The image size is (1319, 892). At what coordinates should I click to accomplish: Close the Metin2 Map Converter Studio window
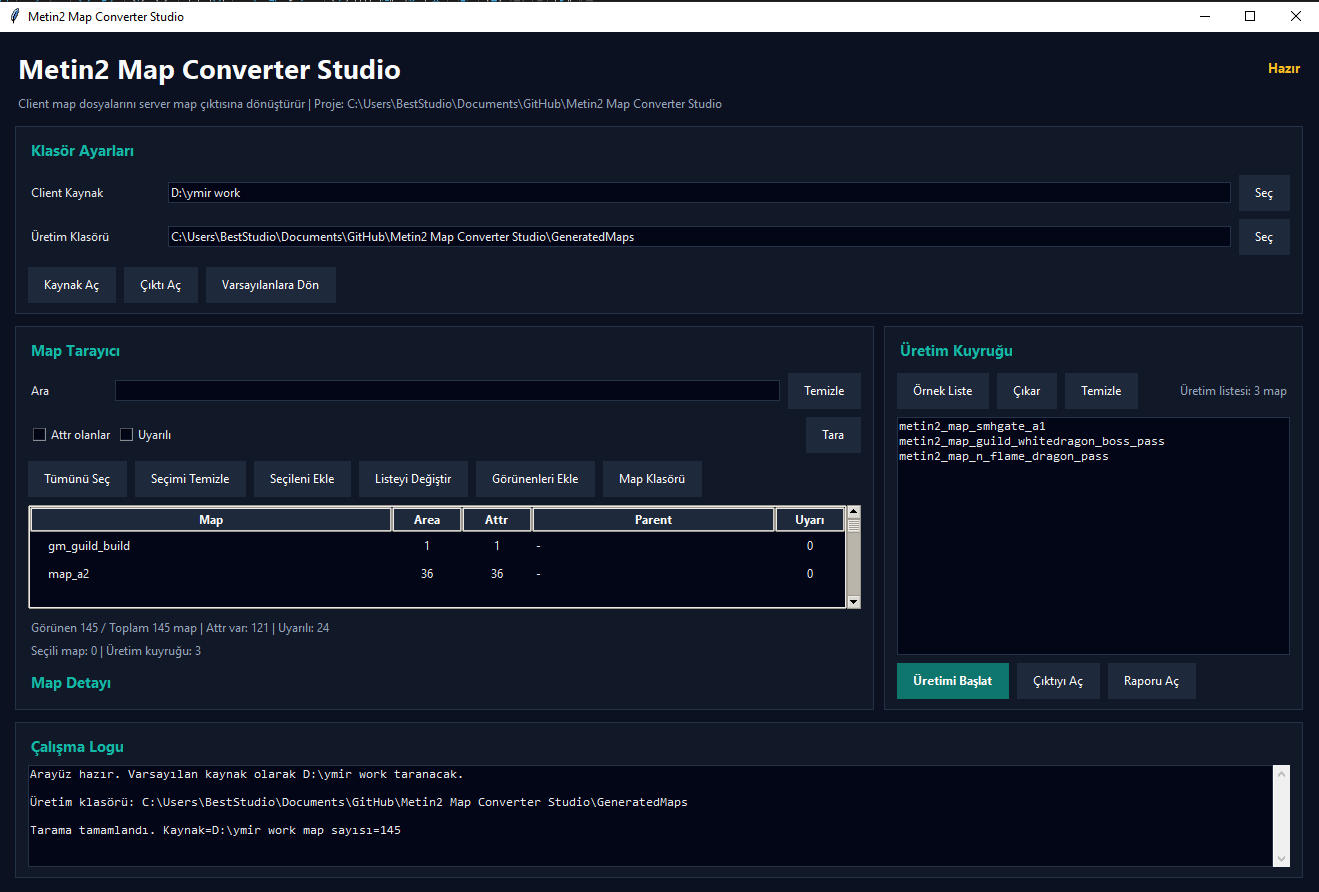pos(1295,16)
